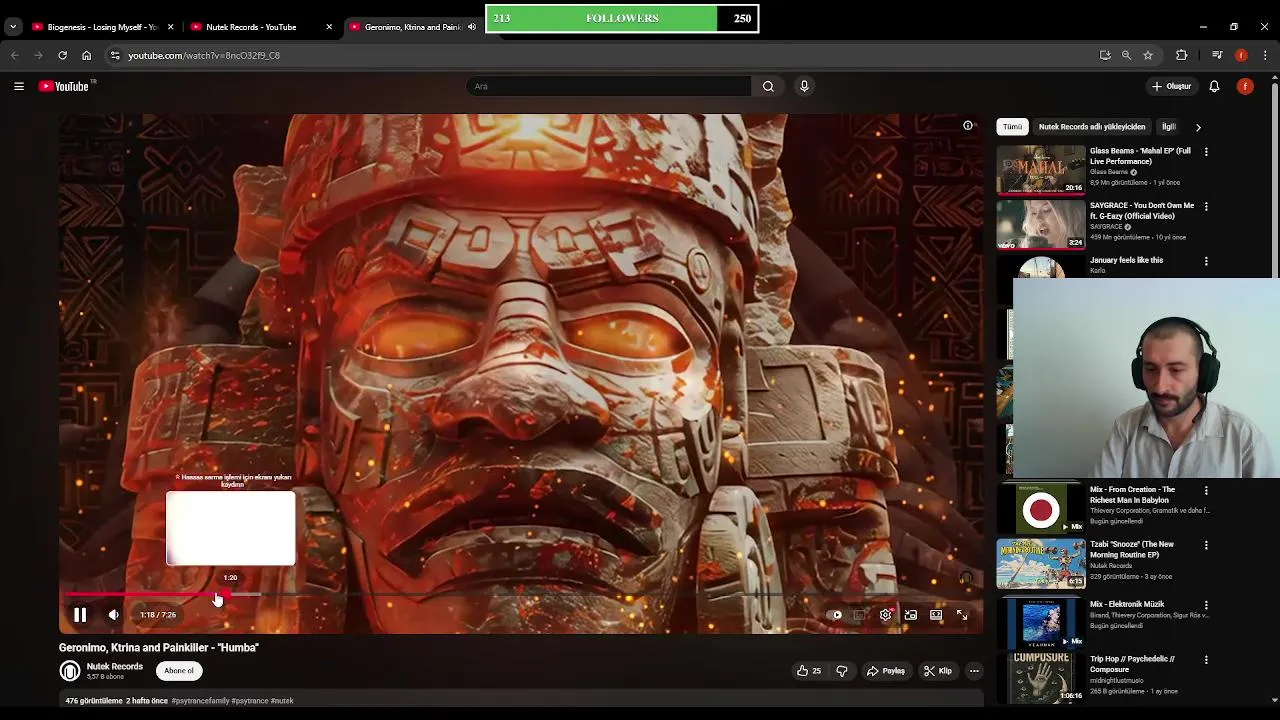Click the info card icon on the video
Image resolution: width=1280 pixels, height=720 pixels.
968,126
